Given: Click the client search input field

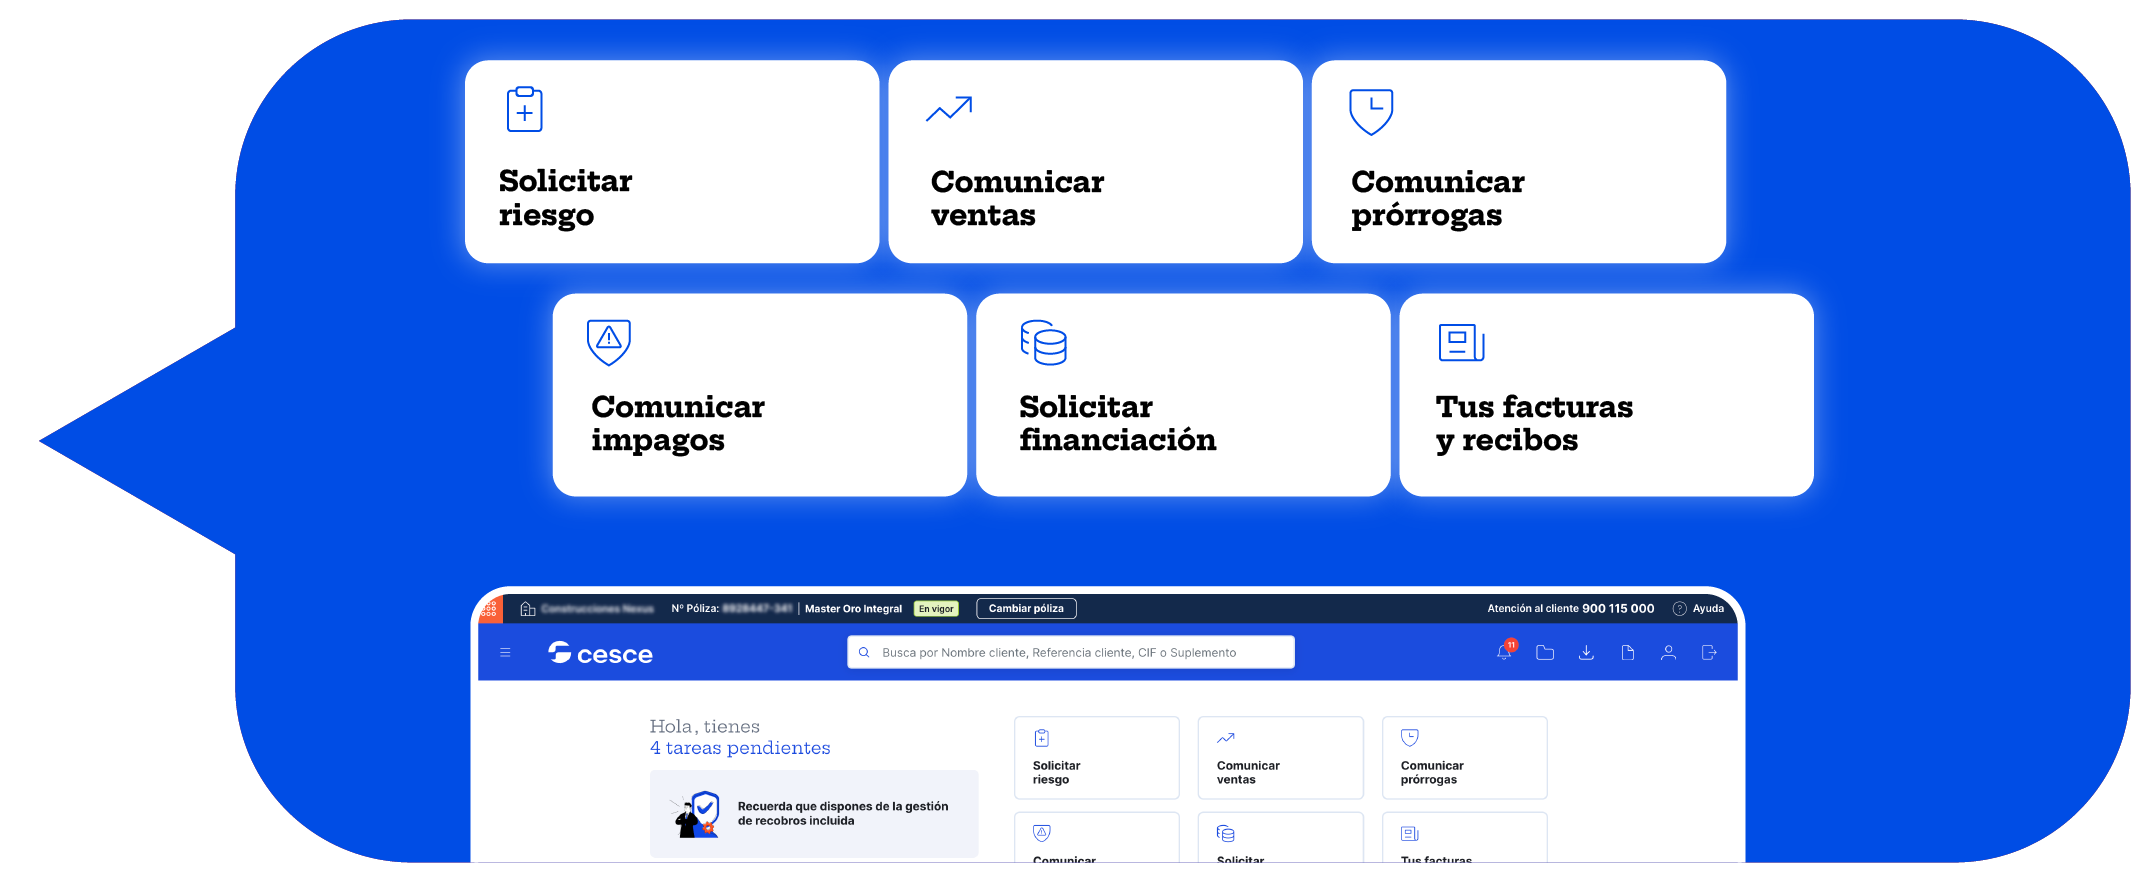Looking at the screenshot, I should pyautogui.click(x=1070, y=652).
